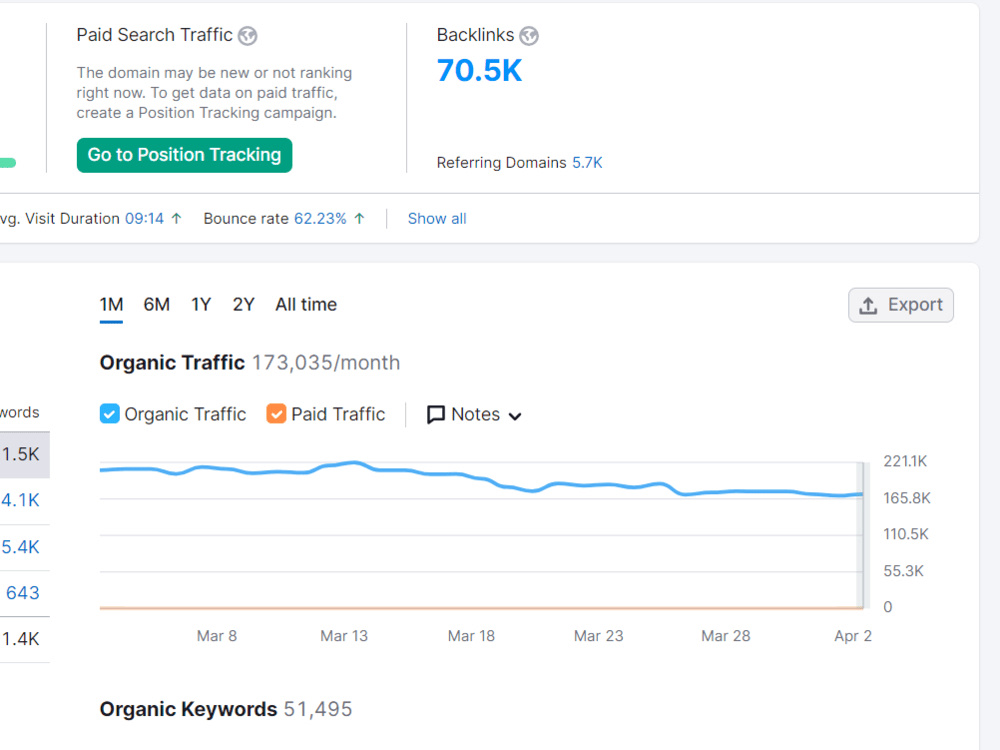Click the 165.8K y-axis label
Image resolution: width=1000 pixels, height=750 pixels.
click(907, 498)
